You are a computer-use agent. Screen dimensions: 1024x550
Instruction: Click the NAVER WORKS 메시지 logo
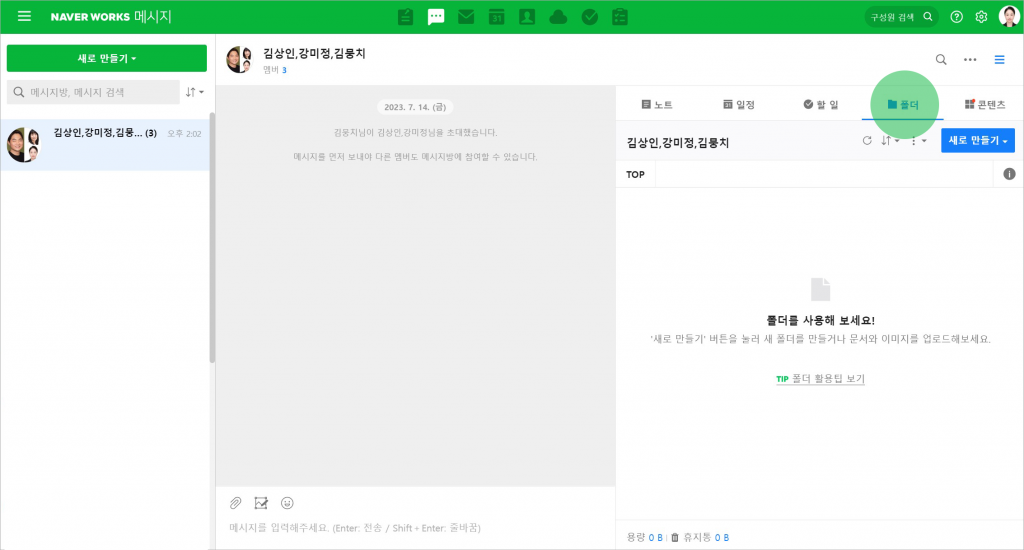click(x=111, y=16)
